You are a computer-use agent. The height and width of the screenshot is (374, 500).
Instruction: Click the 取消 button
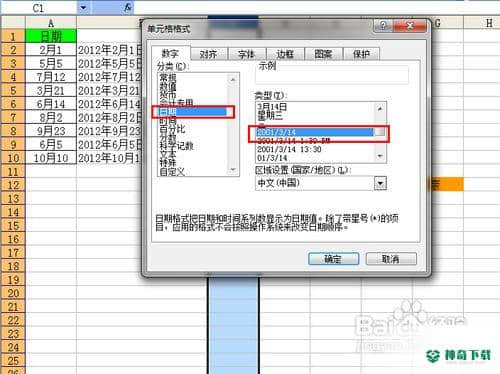(x=391, y=259)
